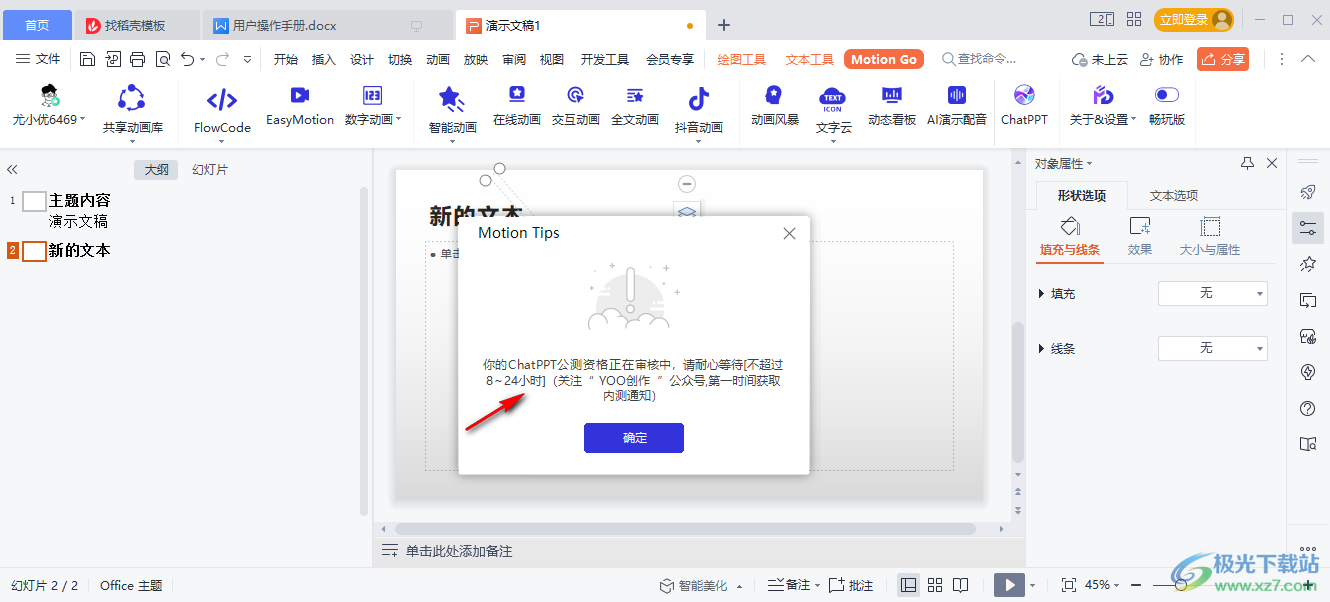Open the 数字动画 number animation tool
The width and height of the screenshot is (1330, 602).
pos(372,106)
